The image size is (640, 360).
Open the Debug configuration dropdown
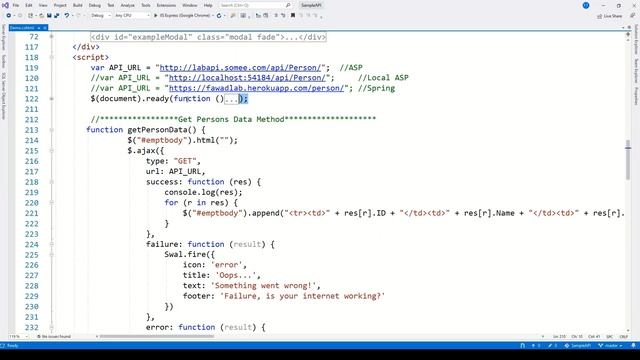(x=100, y=16)
